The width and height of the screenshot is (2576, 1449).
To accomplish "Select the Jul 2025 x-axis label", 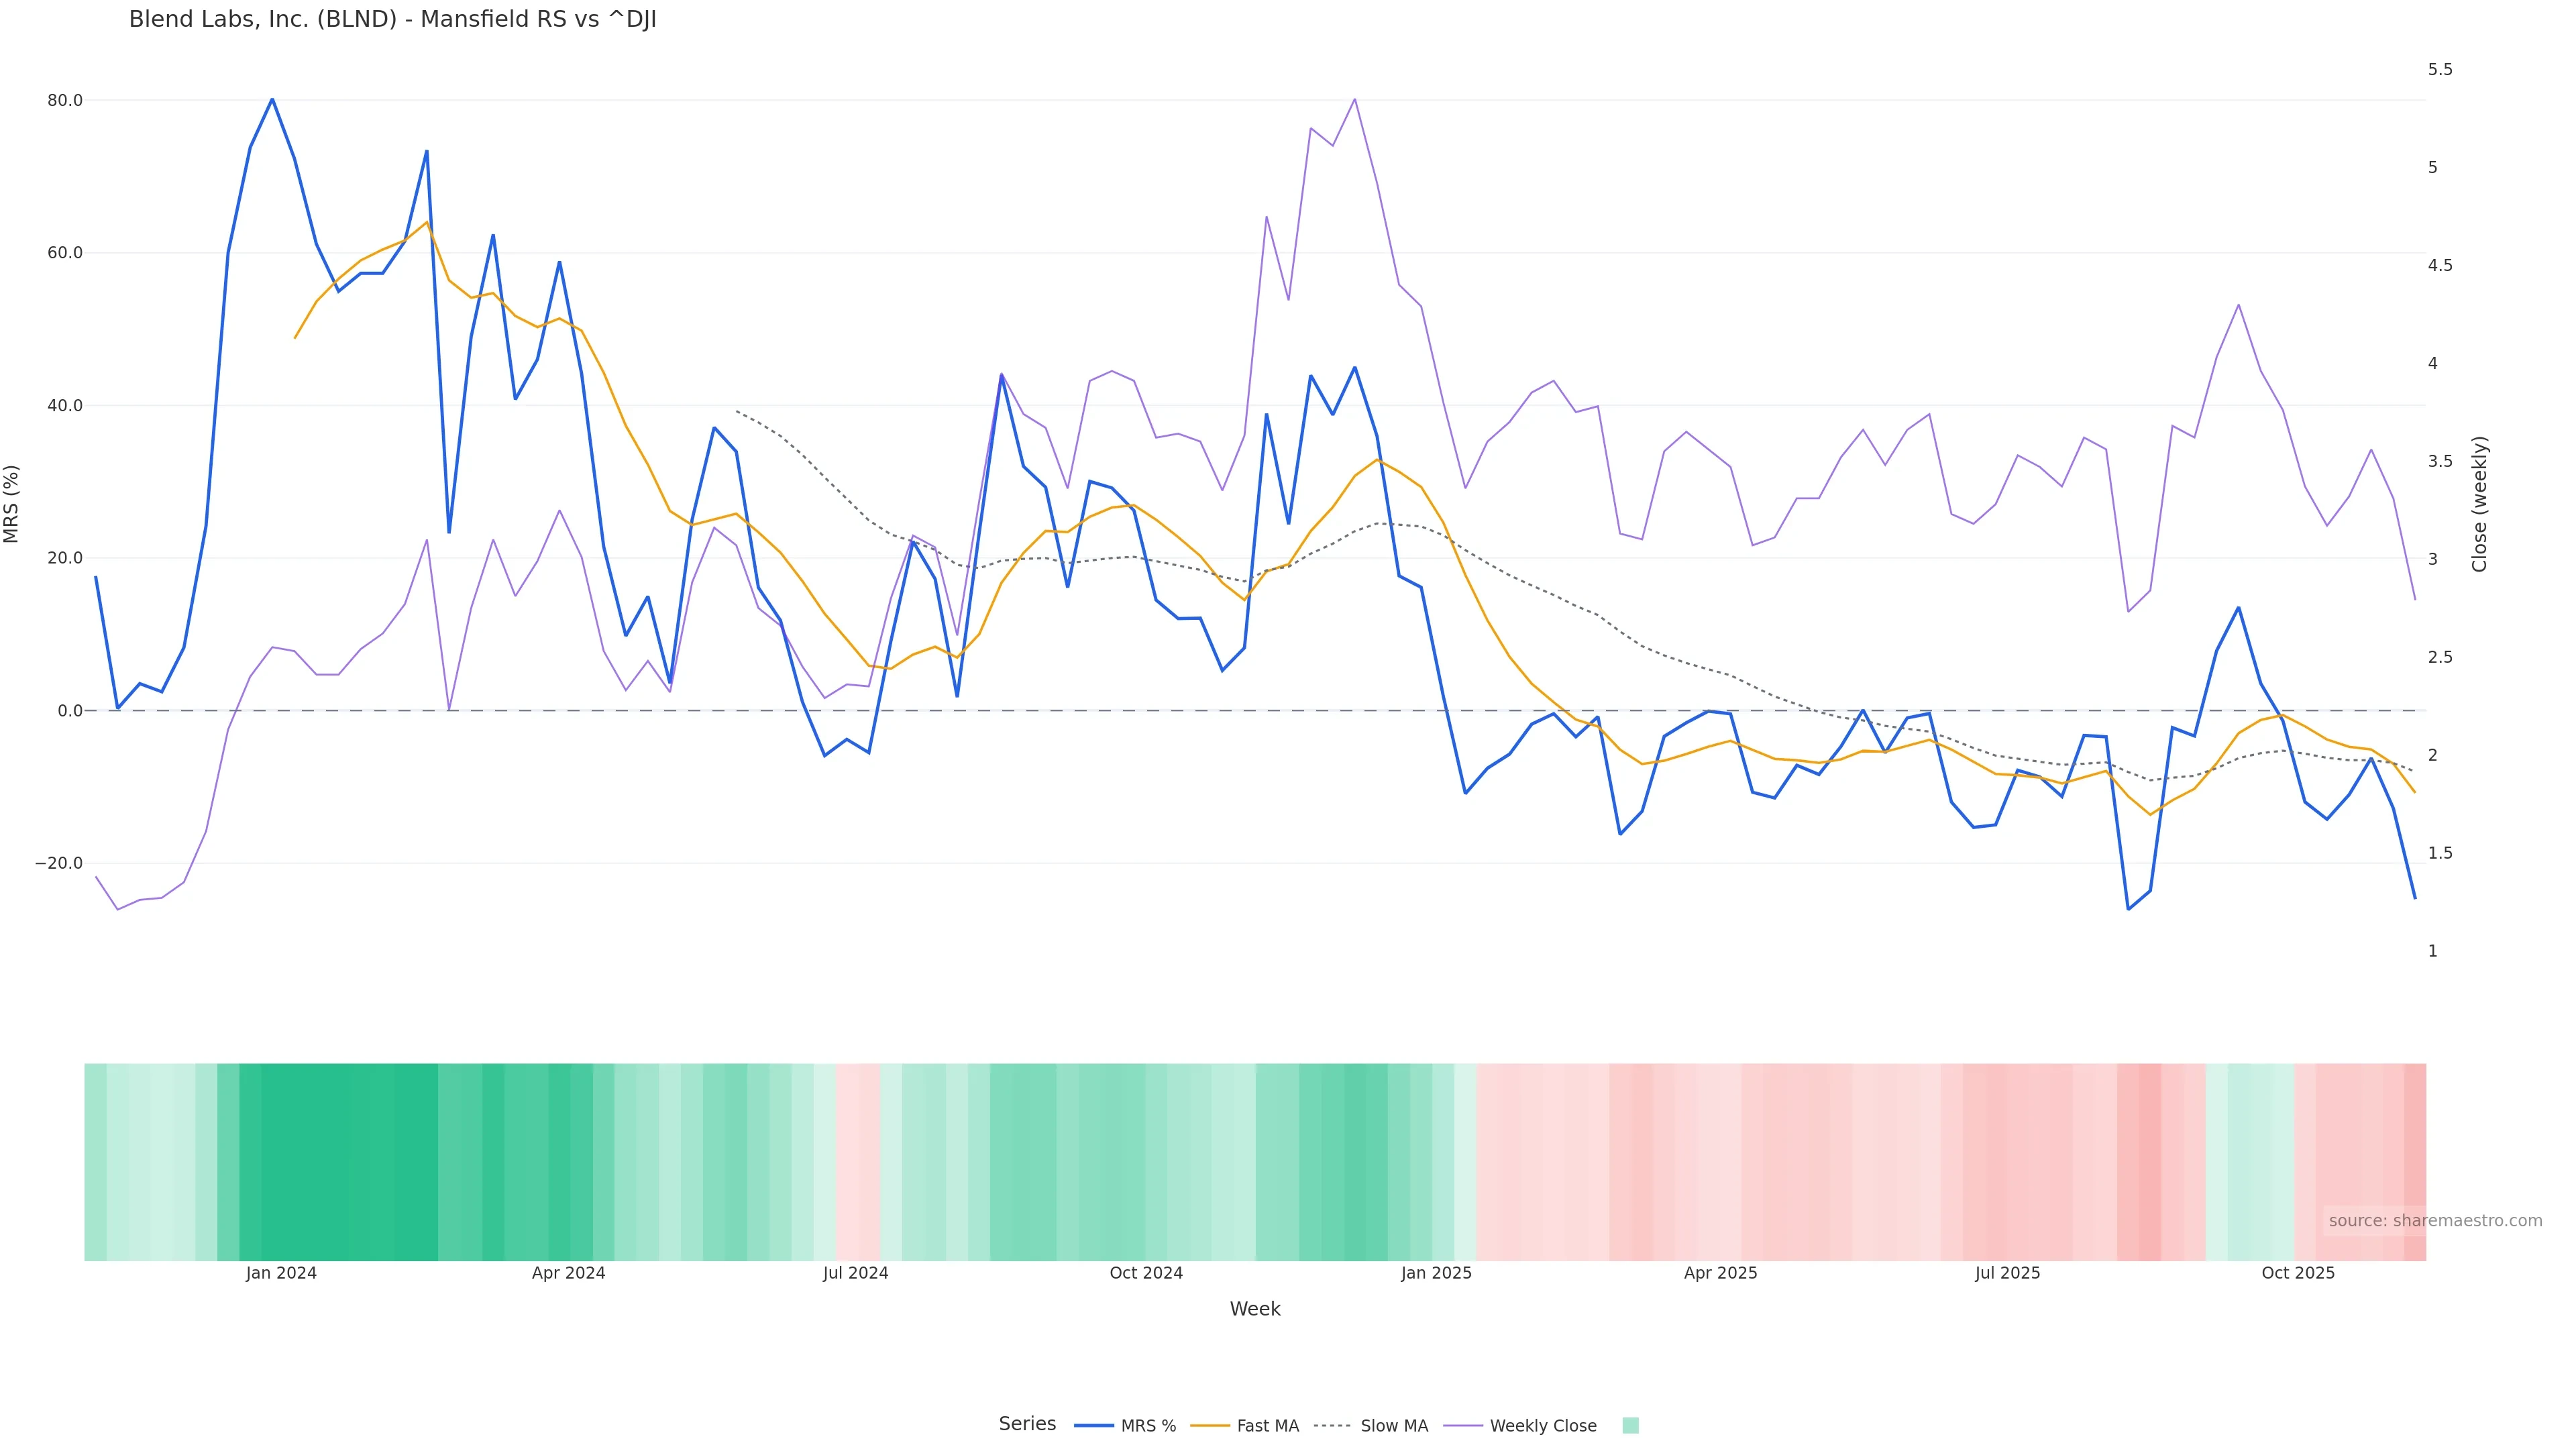I will 2007,1273.
